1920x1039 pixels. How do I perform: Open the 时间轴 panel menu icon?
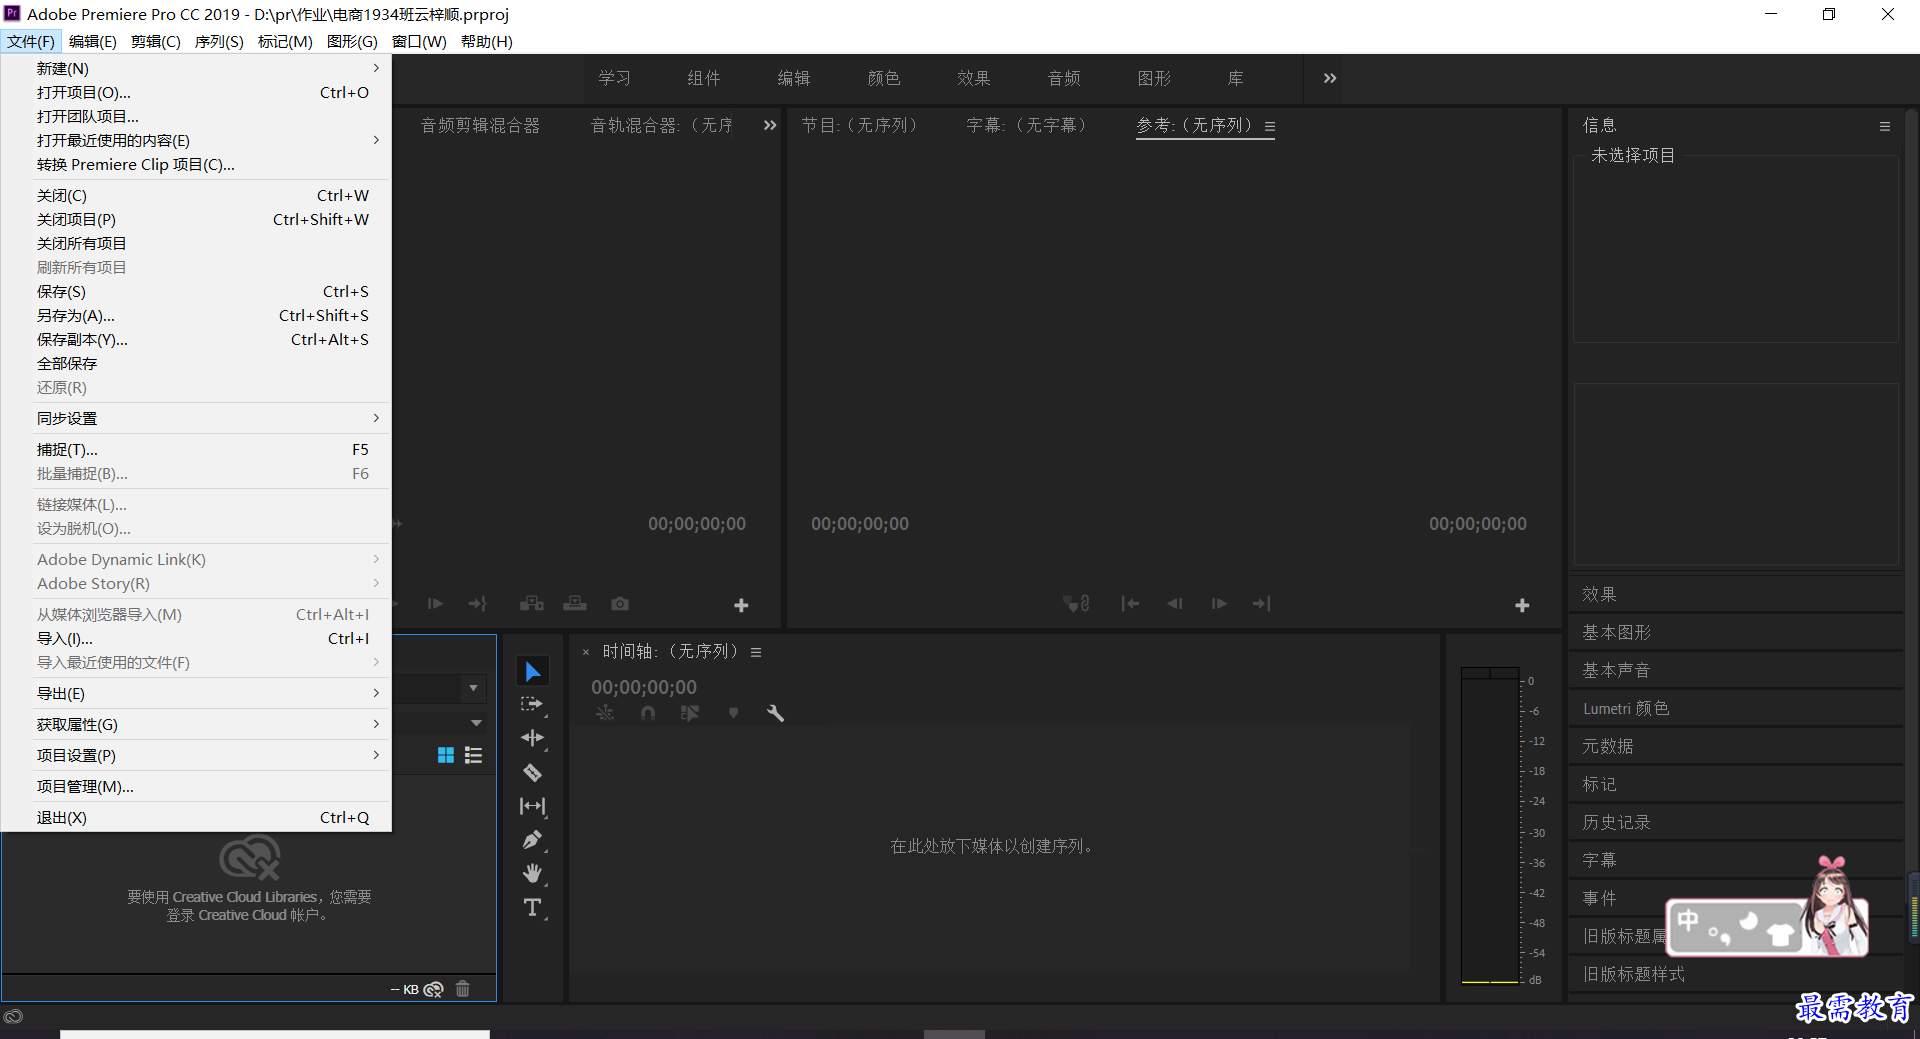click(x=756, y=652)
